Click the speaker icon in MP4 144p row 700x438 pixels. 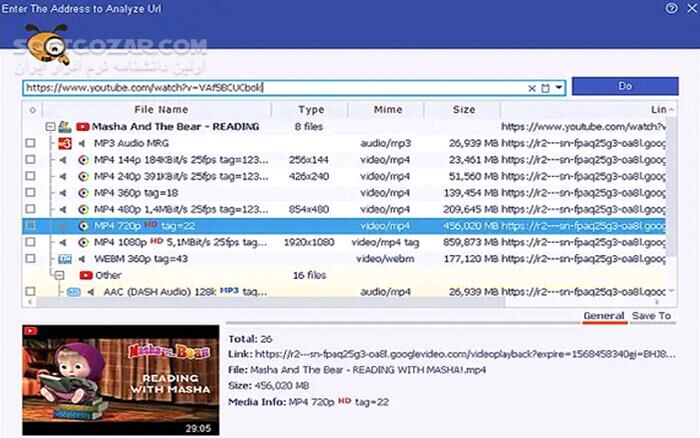tap(63, 160)
